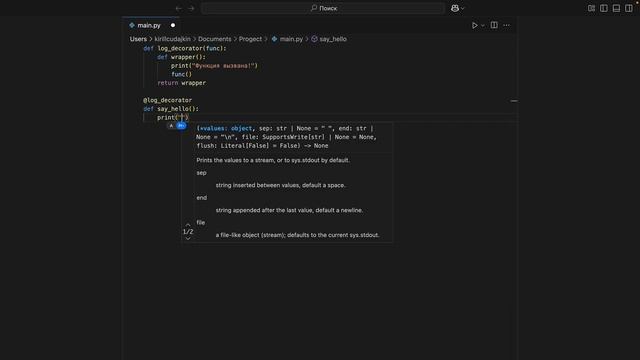Go back with the left navigation arrow
The width and height of the screenshot is (640, 360).
click(178, 8)
